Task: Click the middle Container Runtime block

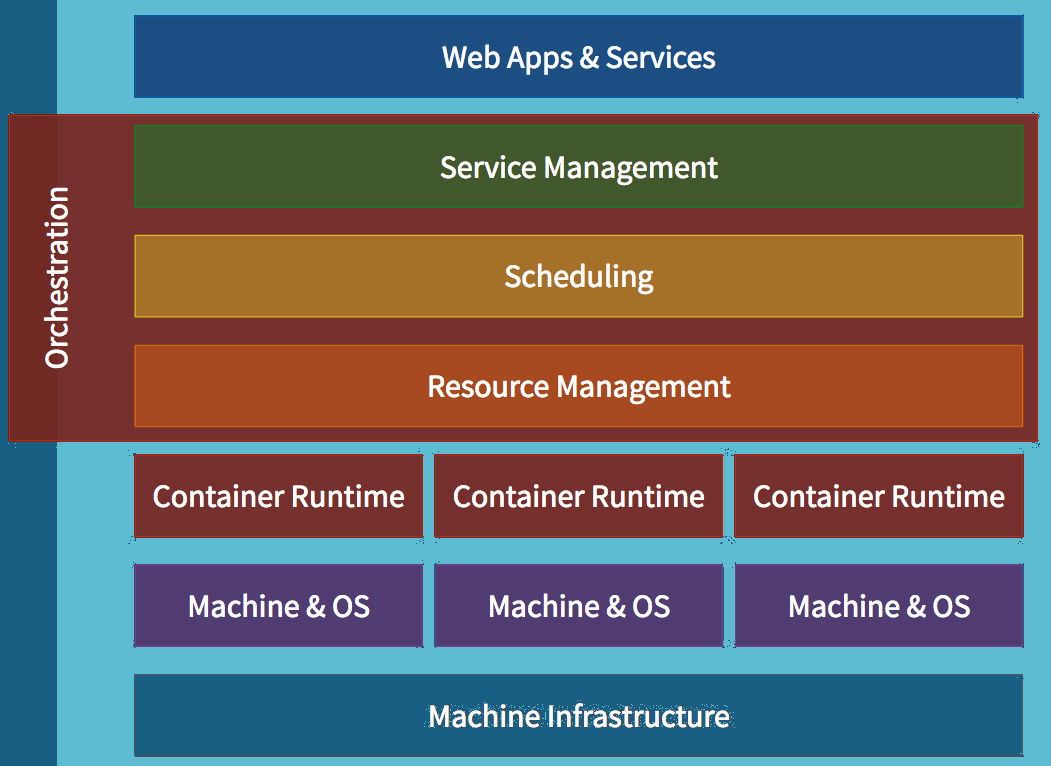Action: click(578, 495)
